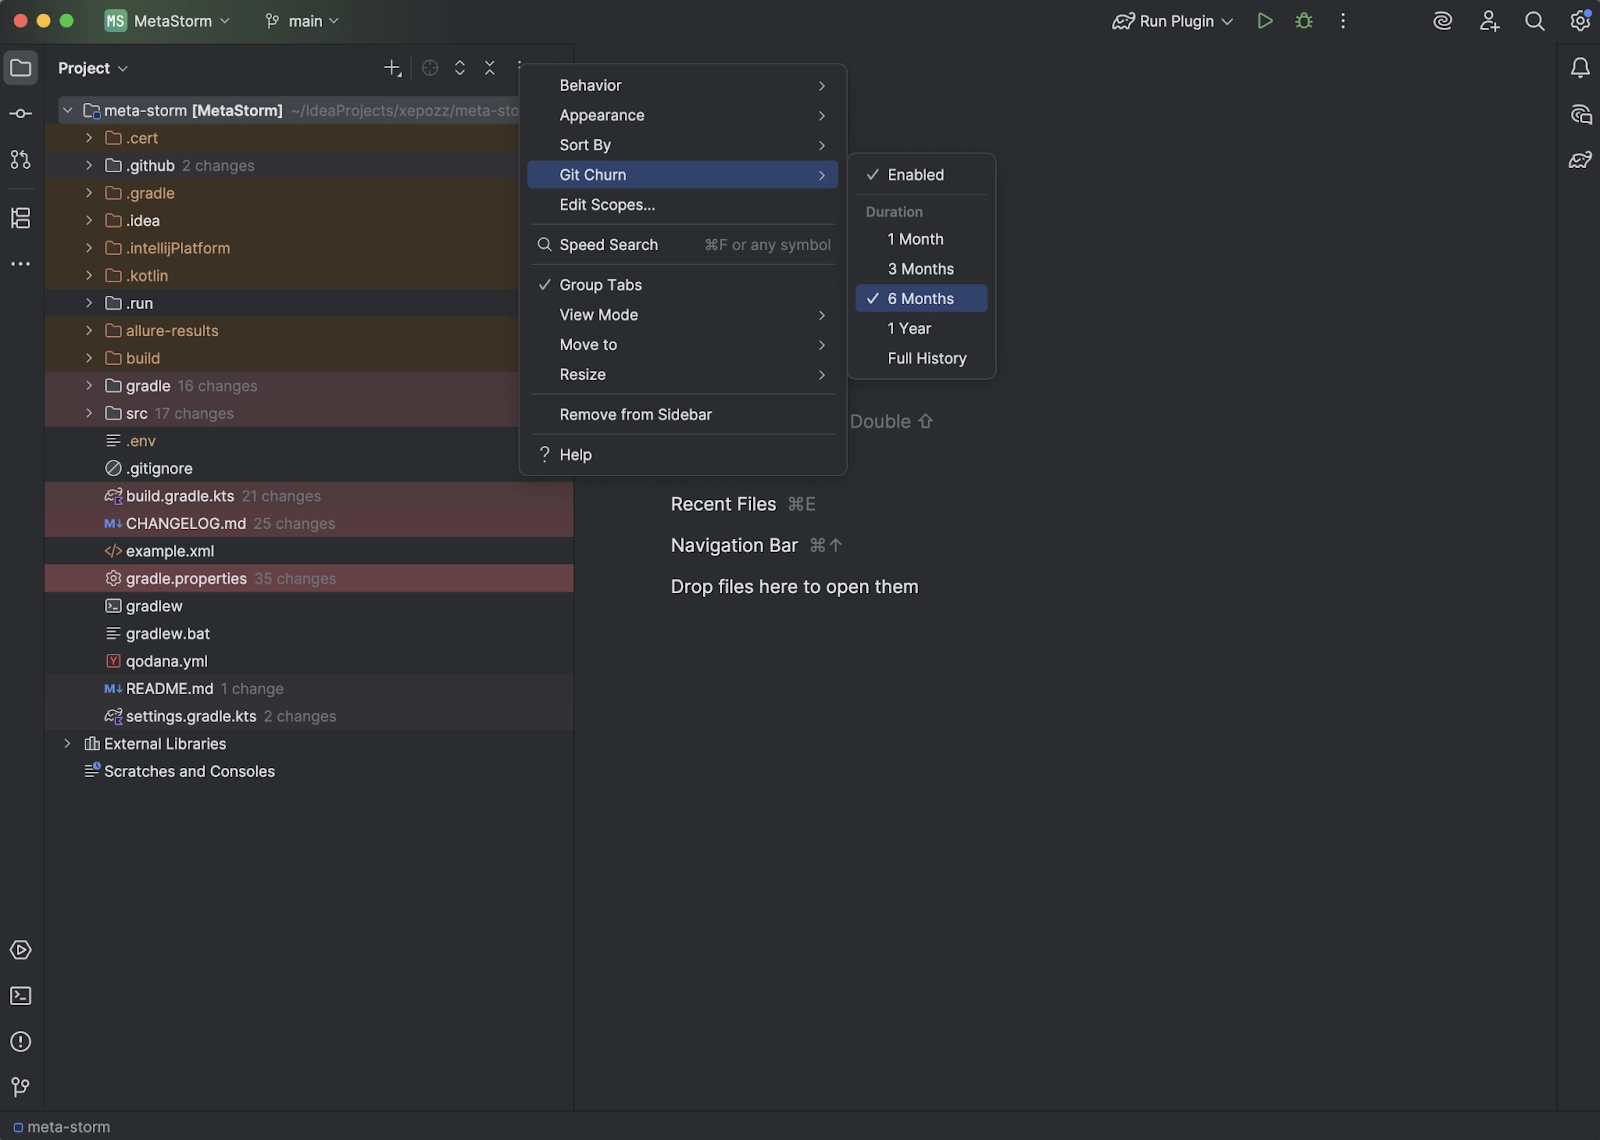Open gradle.properties with 35 changes
The image size is (1600, 1140).
pos(186,578)
